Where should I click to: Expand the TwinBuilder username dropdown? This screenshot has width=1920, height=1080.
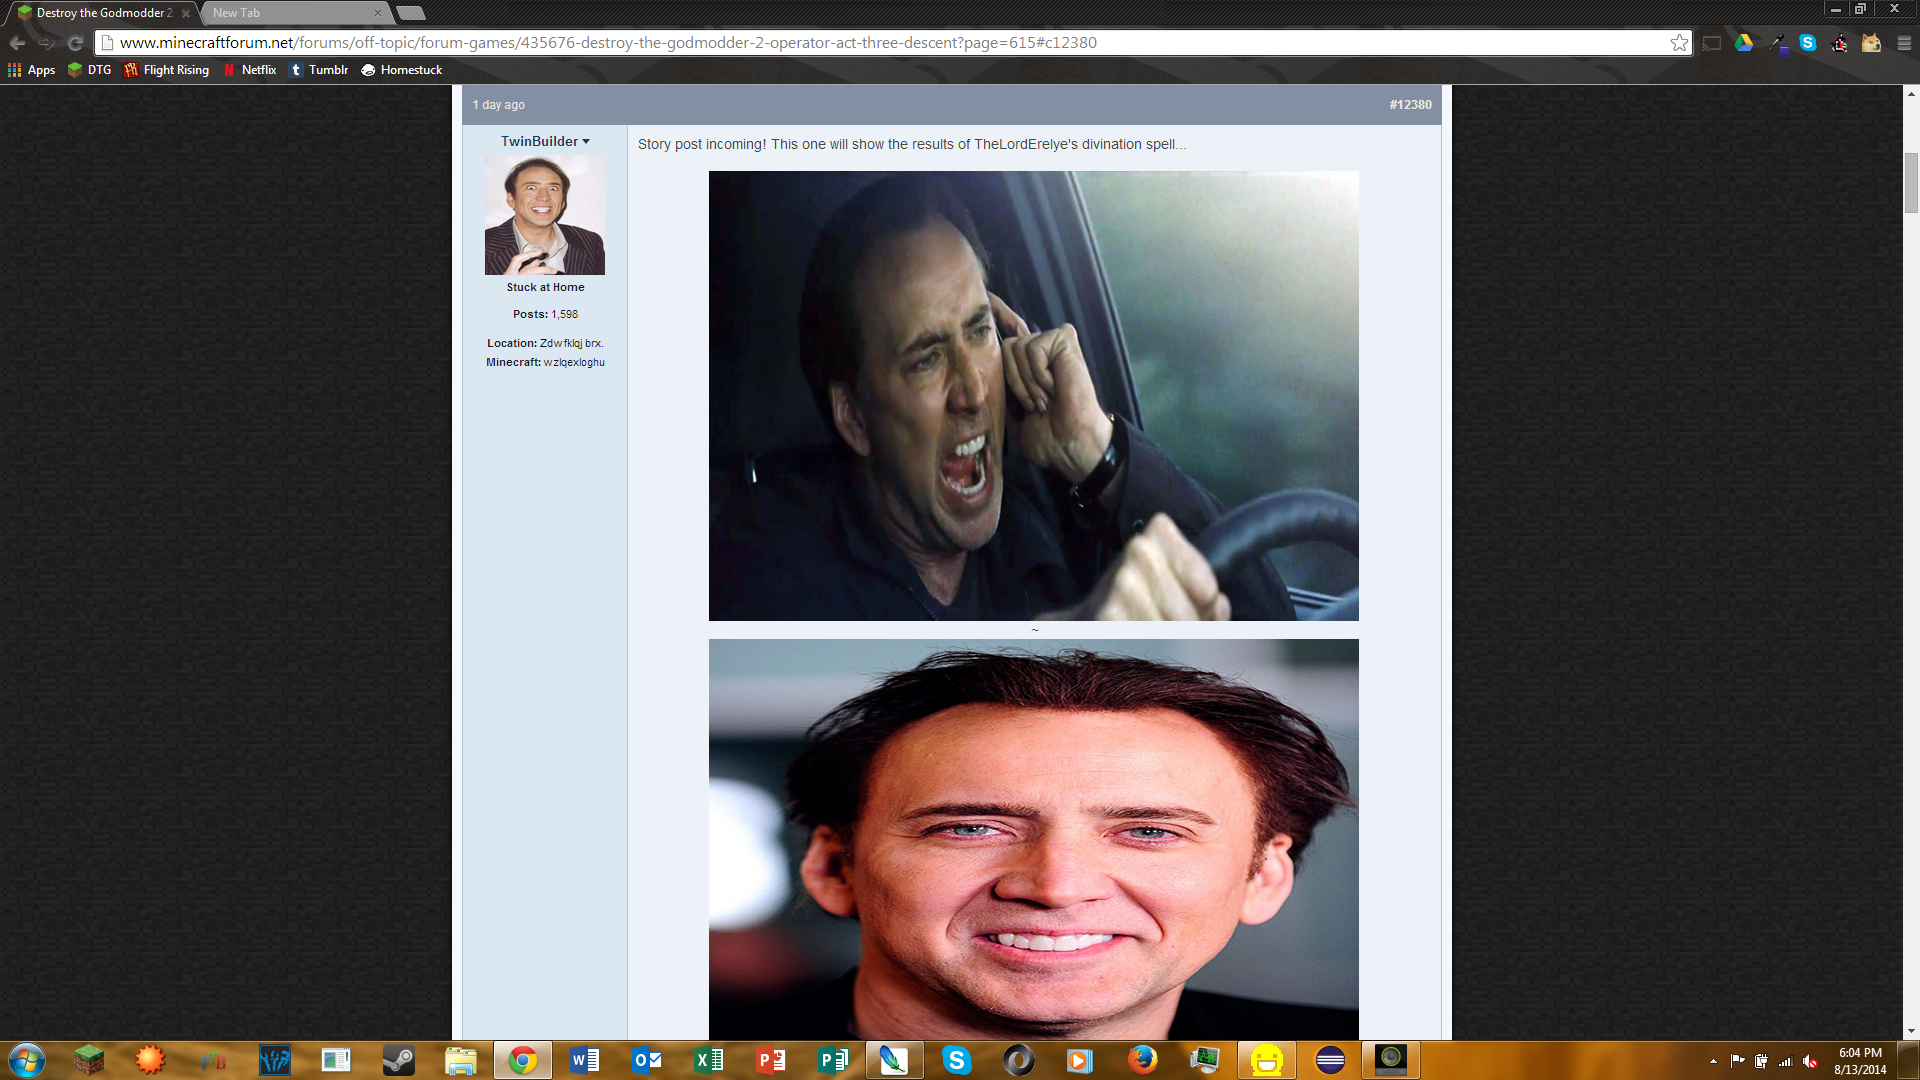(x=586, y=142)
